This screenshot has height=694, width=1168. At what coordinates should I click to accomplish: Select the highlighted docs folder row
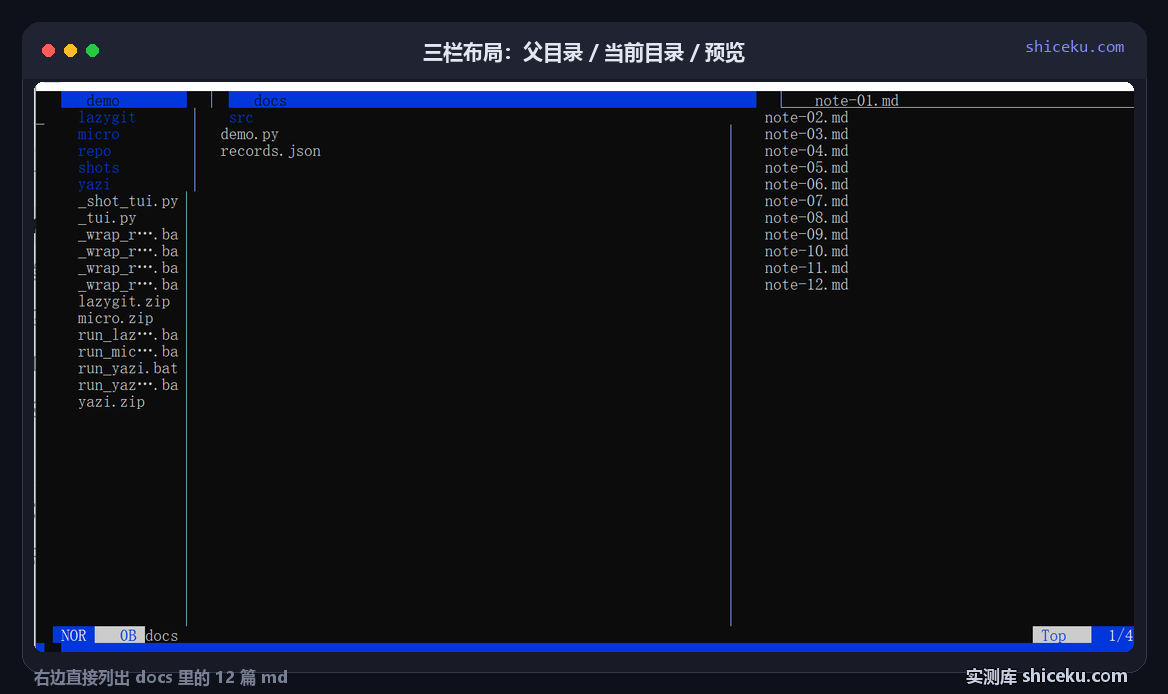coord(492,101)
